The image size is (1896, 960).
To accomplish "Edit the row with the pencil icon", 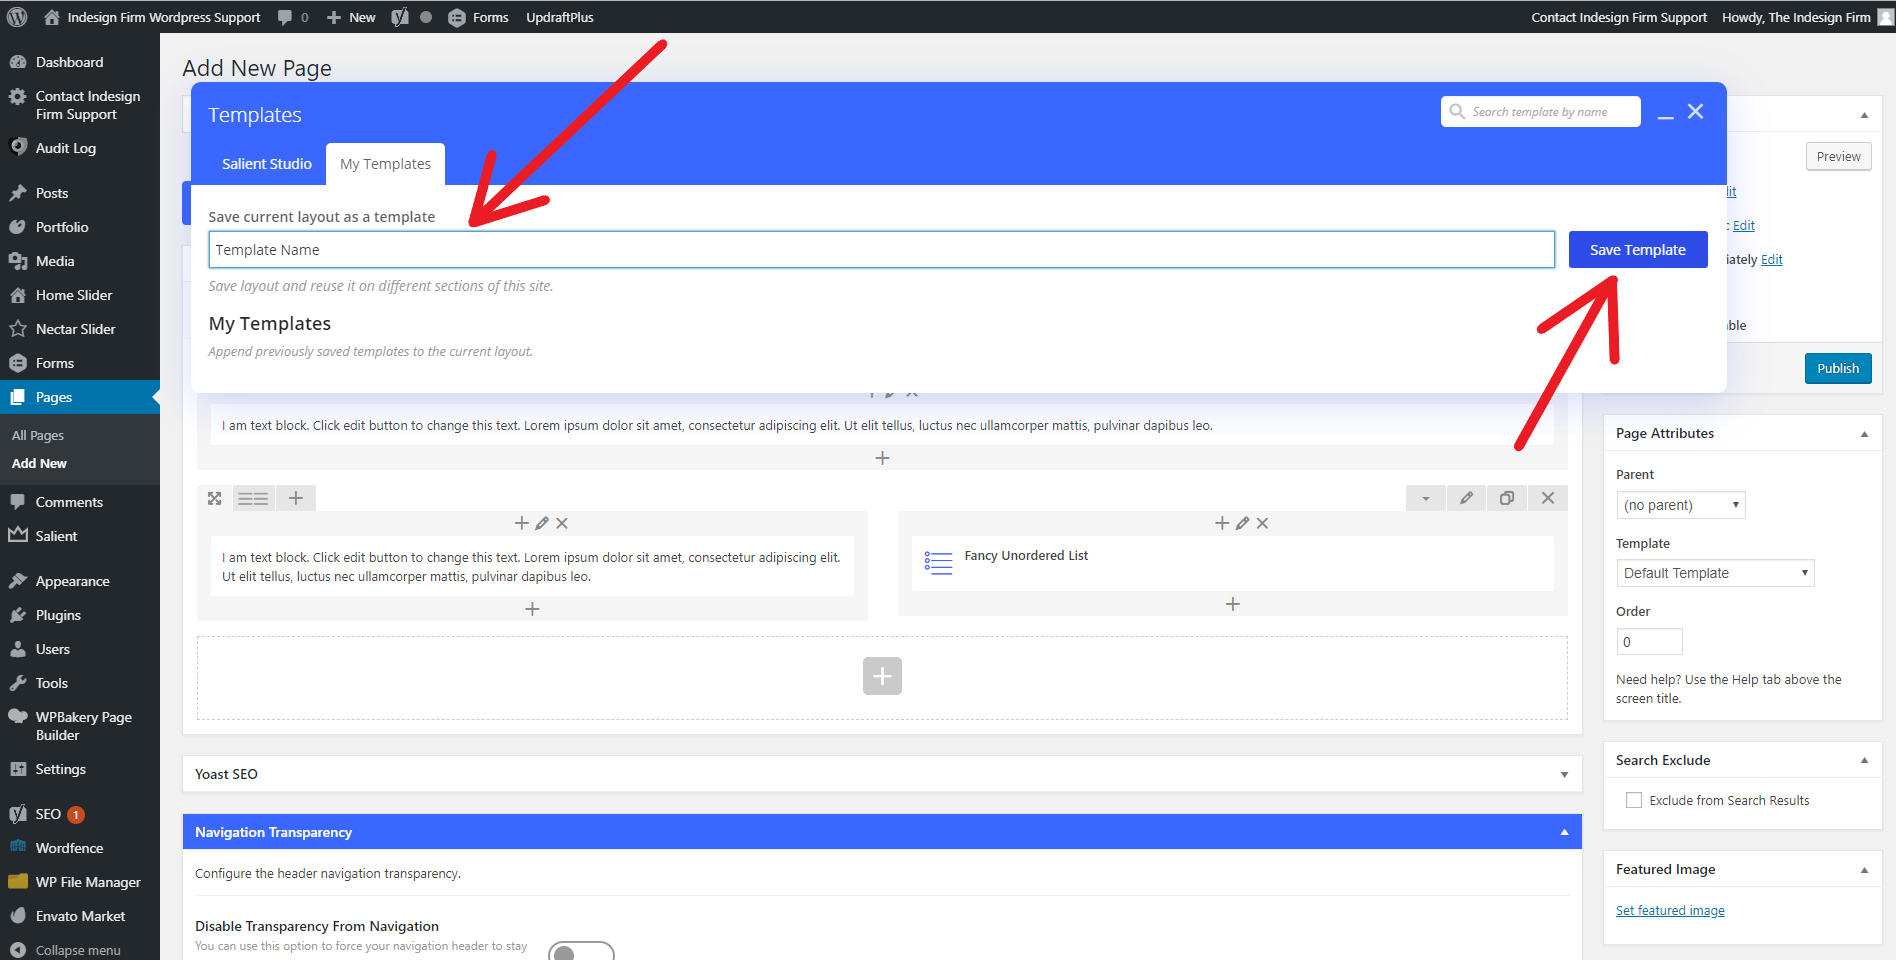I will (1466, 498).
